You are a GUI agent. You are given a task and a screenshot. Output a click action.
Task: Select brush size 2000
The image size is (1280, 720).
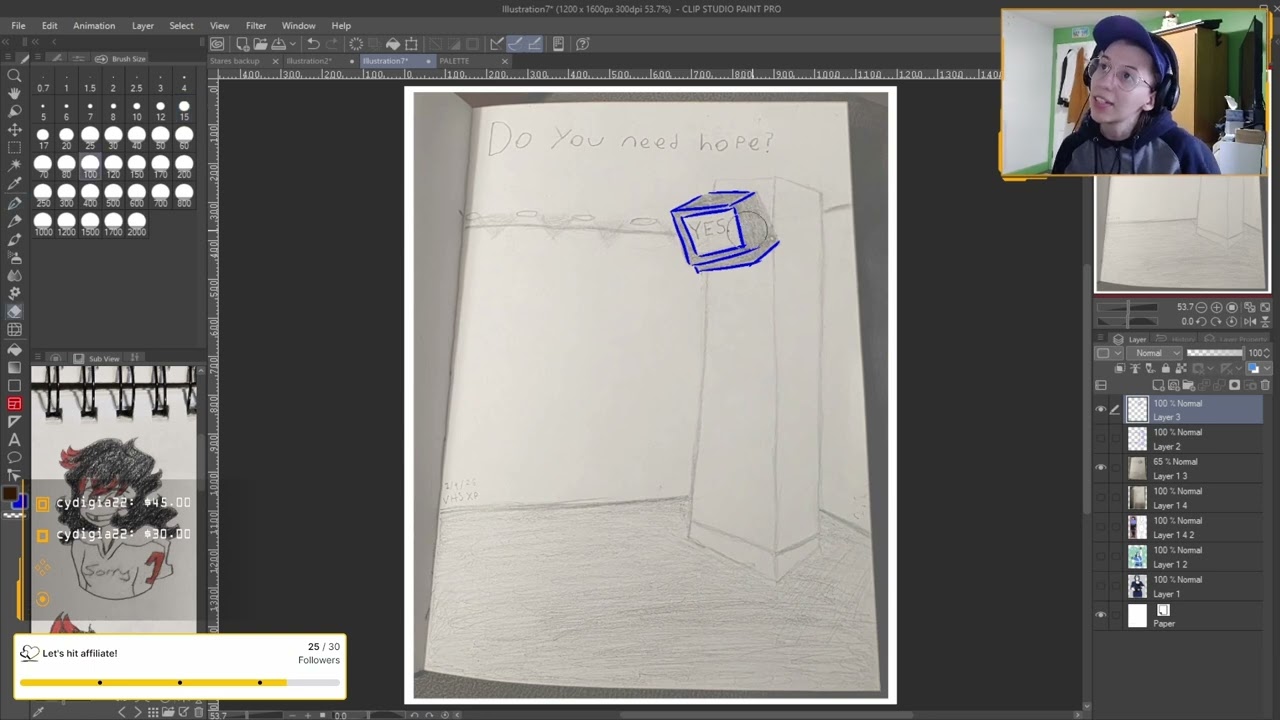[x=137, y=225]
